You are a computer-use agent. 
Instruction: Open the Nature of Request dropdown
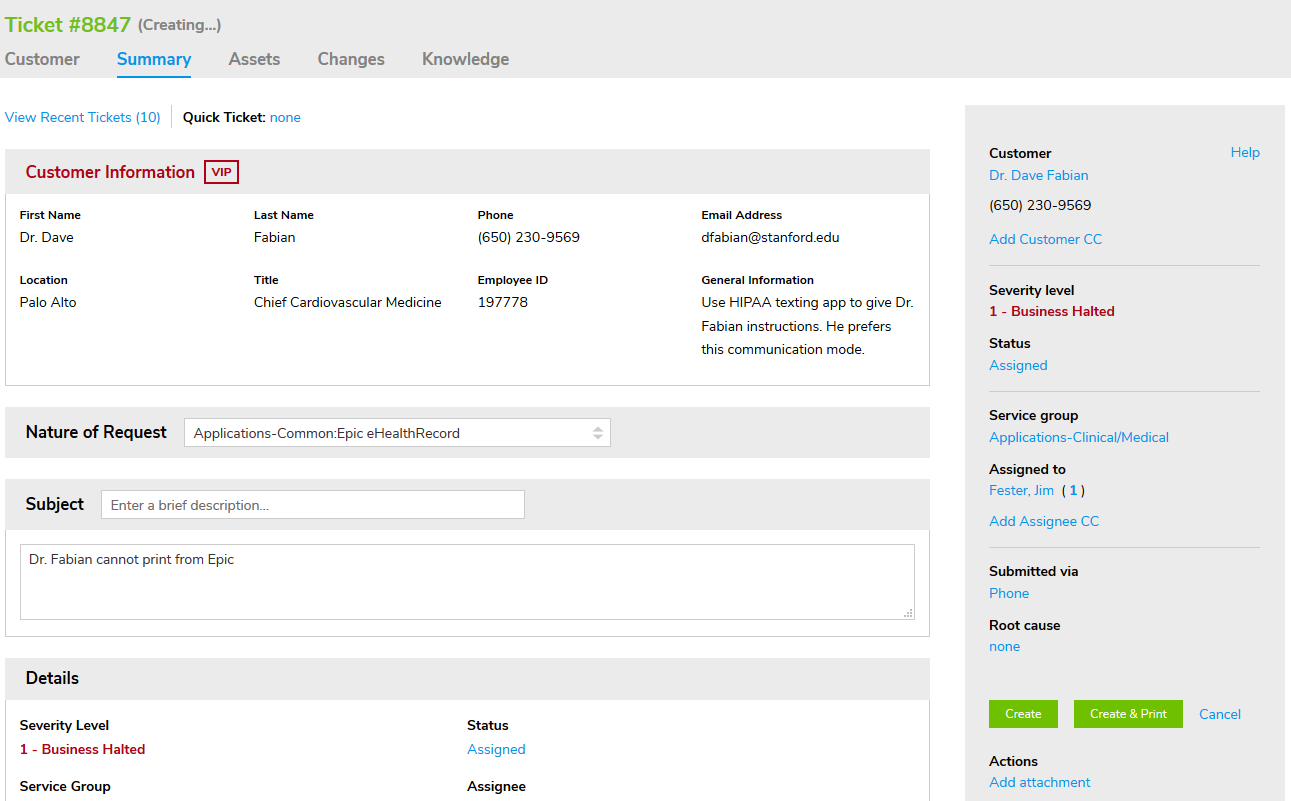[x=397, y=433]
